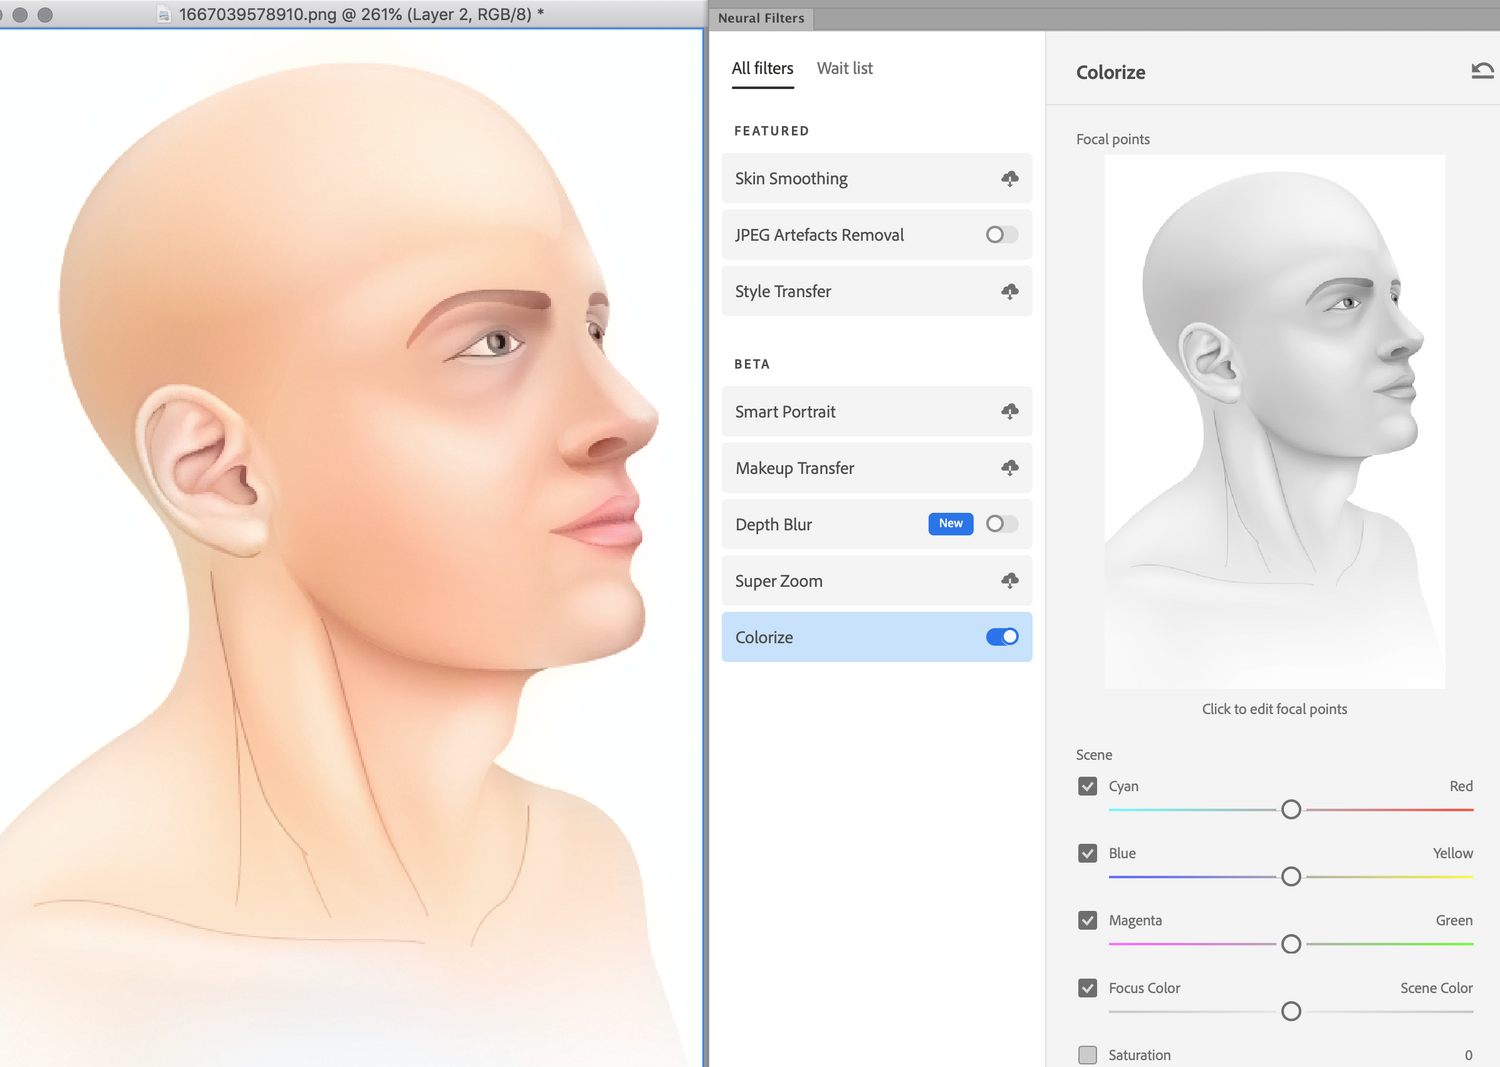Click the Focus Color slider handle

click(x=1291, y=1011)
